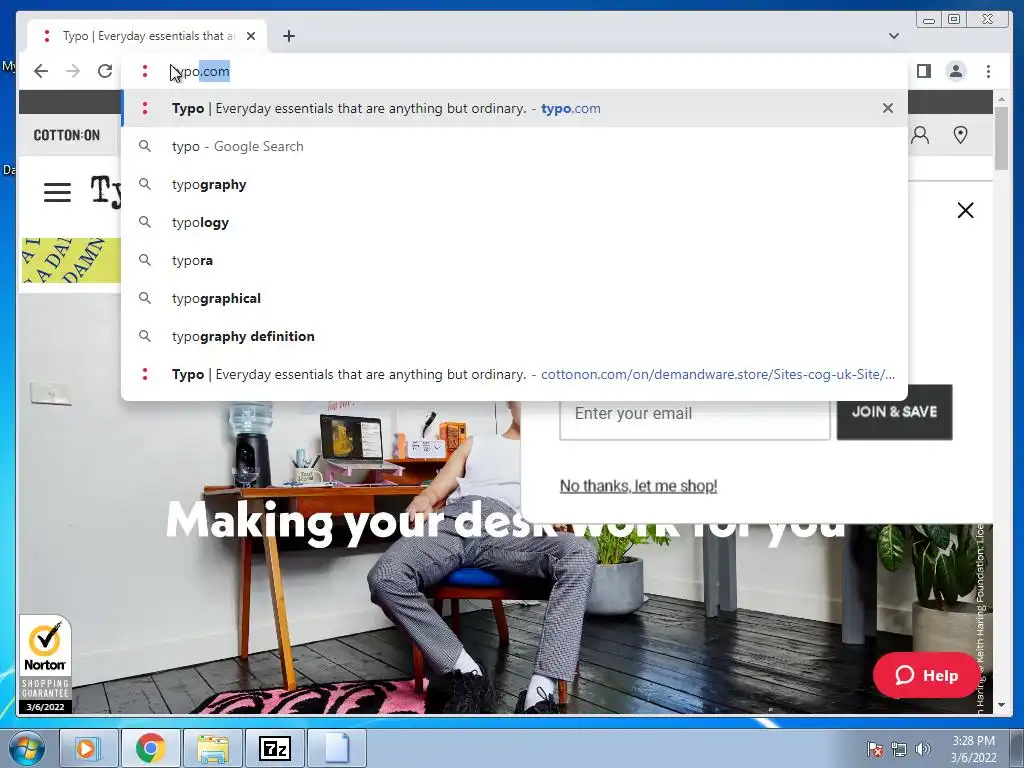Open 7-Zip from the taskbar
Image resolution: width=1024 pixels, height=768 pixels.
274,748
